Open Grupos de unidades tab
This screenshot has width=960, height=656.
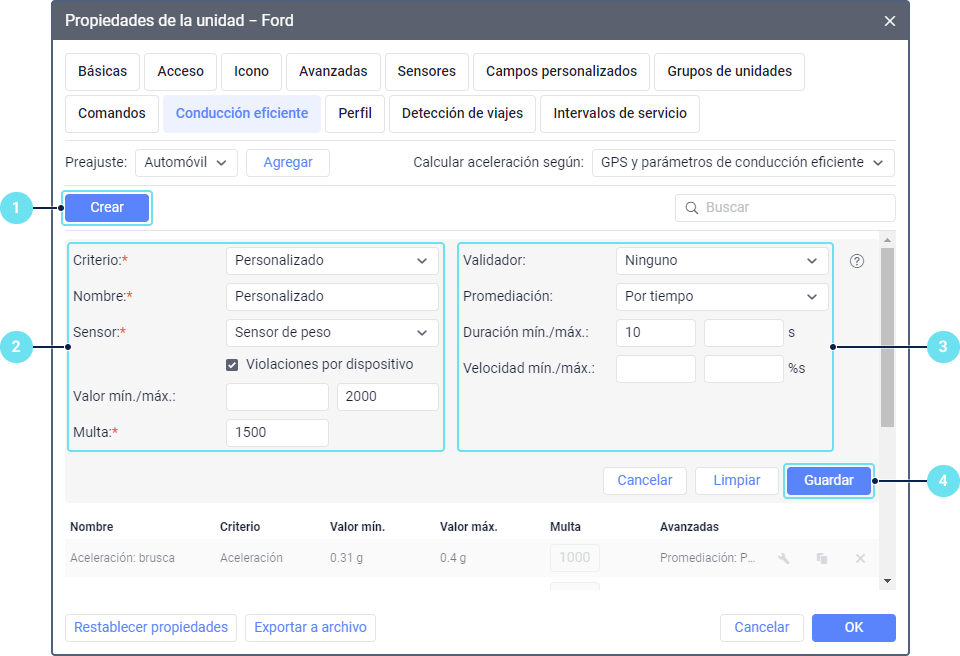729,72
